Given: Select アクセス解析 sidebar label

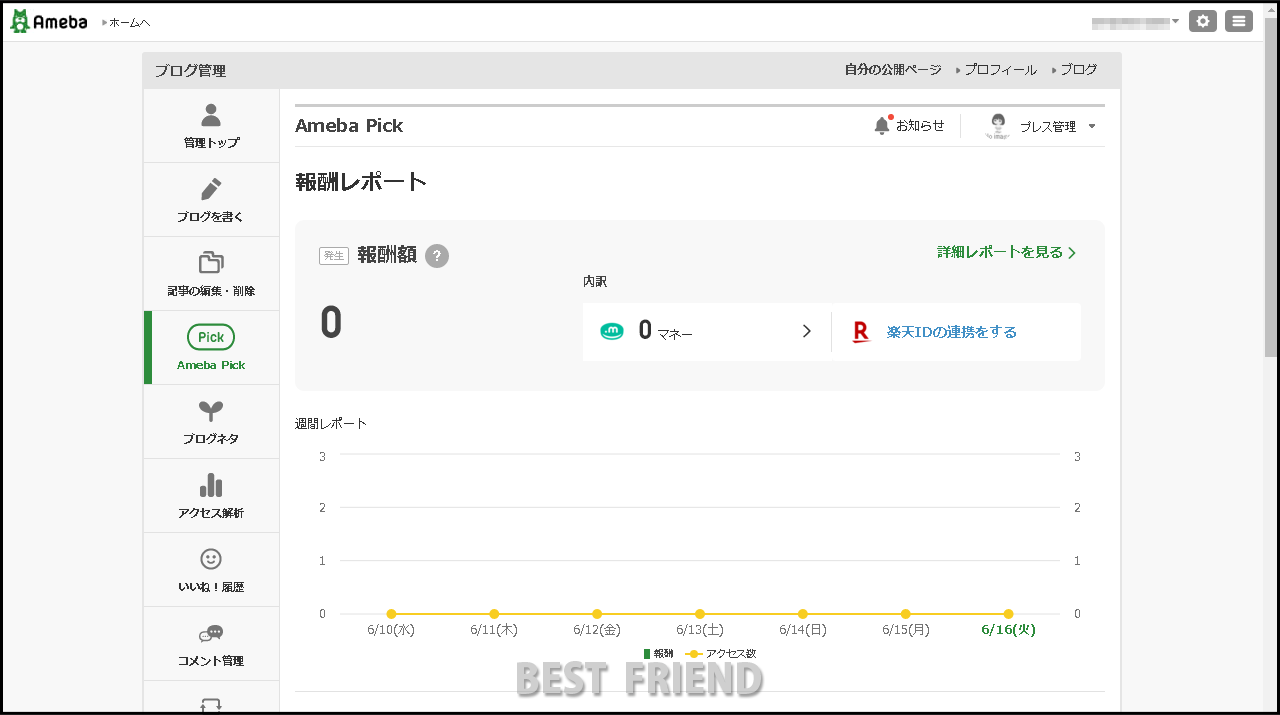Looking at the screenshot, I should coord(211,513).
